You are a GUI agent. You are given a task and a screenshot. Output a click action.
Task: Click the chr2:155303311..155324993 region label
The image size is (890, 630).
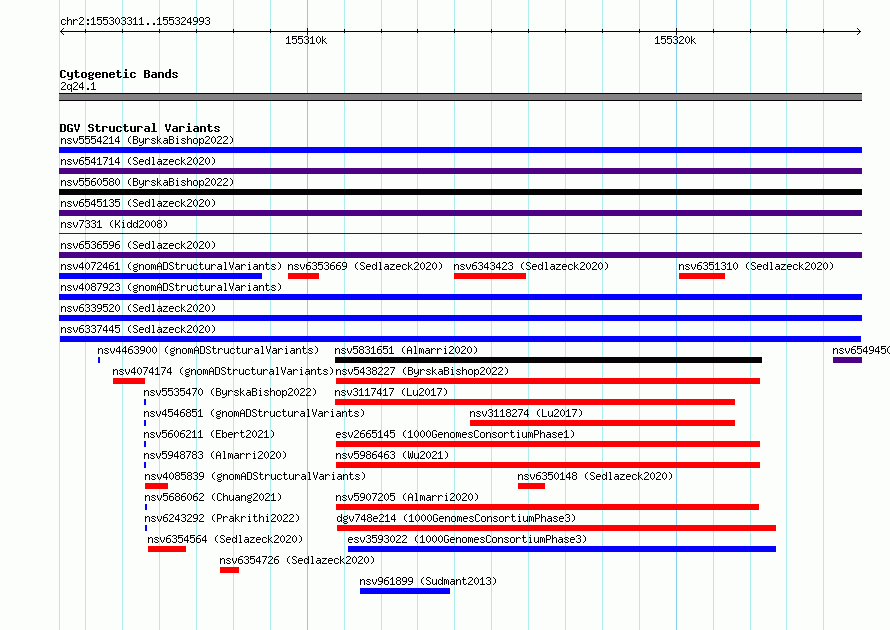coord(135,21)
